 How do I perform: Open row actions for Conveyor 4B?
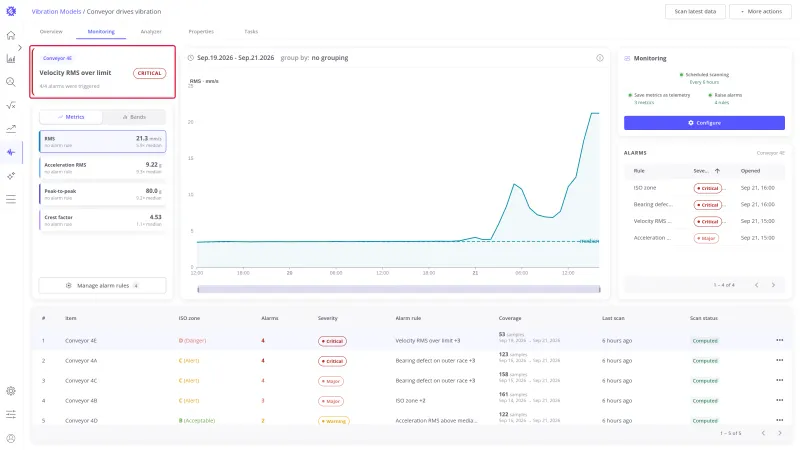pyautogui.click(x=780, y=401)
